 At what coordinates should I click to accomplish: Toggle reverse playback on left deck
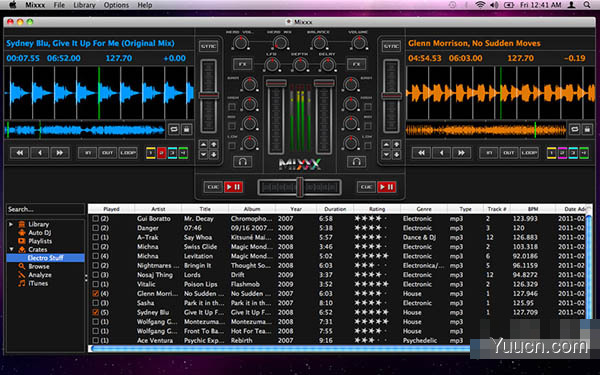40,153
